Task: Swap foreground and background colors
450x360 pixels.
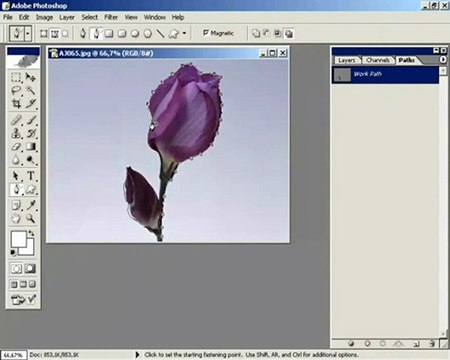Action: (x=32, y=233)
